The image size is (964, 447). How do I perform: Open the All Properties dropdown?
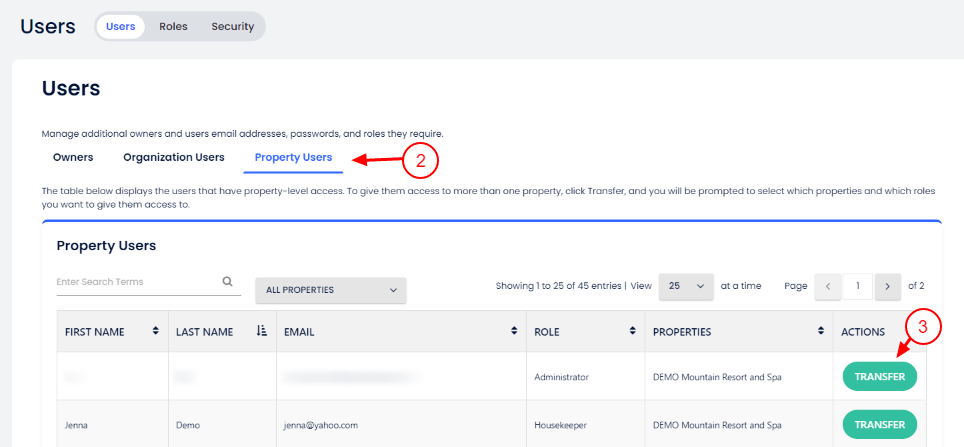pos(331,290)
